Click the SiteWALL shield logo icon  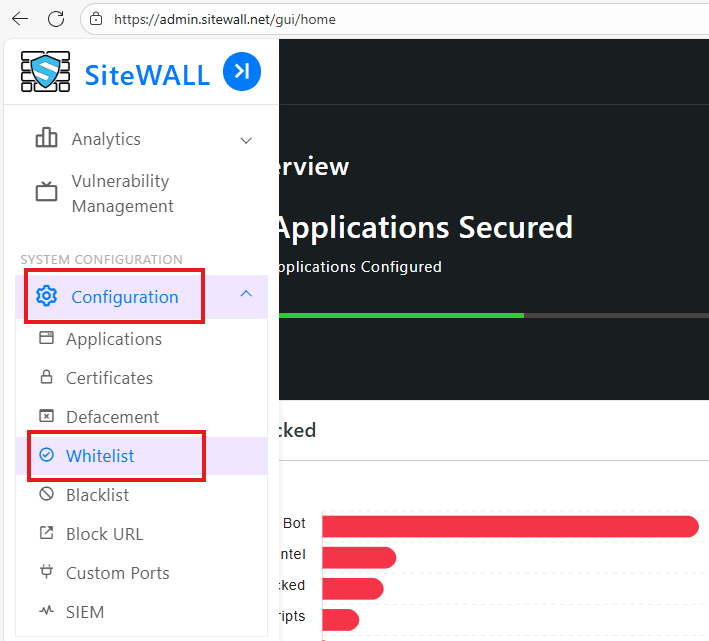[46, 72]
